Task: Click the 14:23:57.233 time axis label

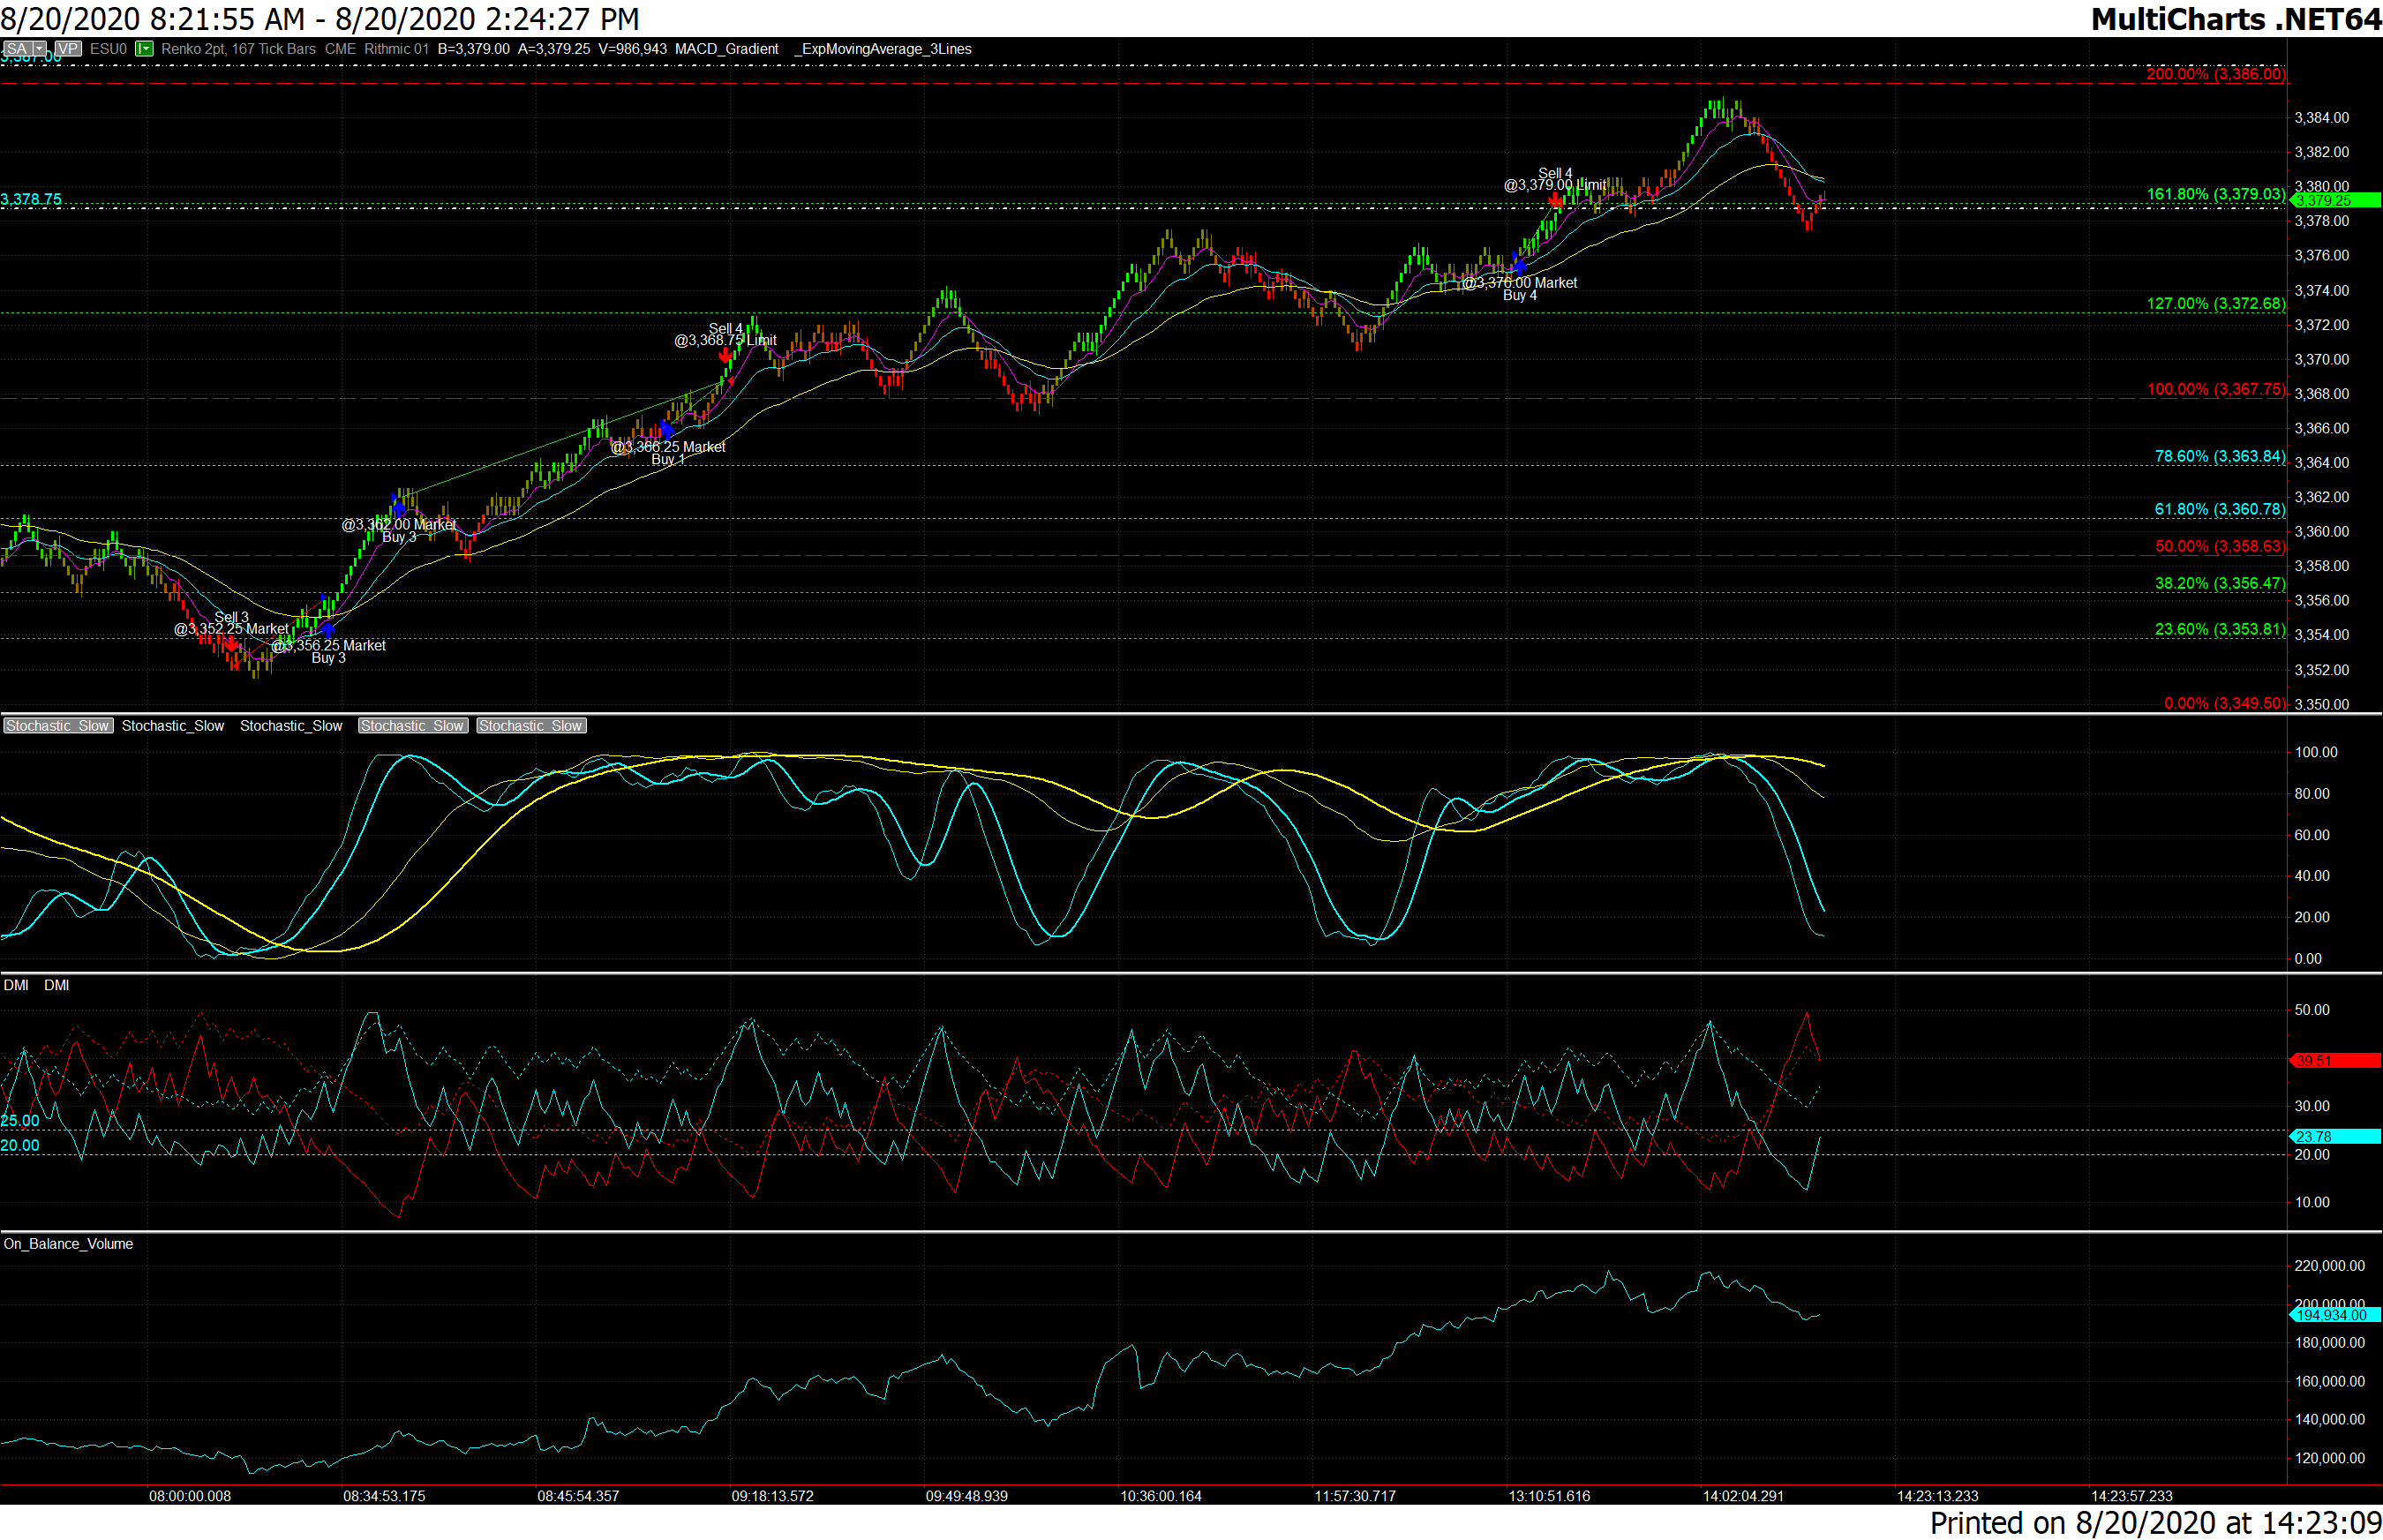Action: [2132, 1496]
